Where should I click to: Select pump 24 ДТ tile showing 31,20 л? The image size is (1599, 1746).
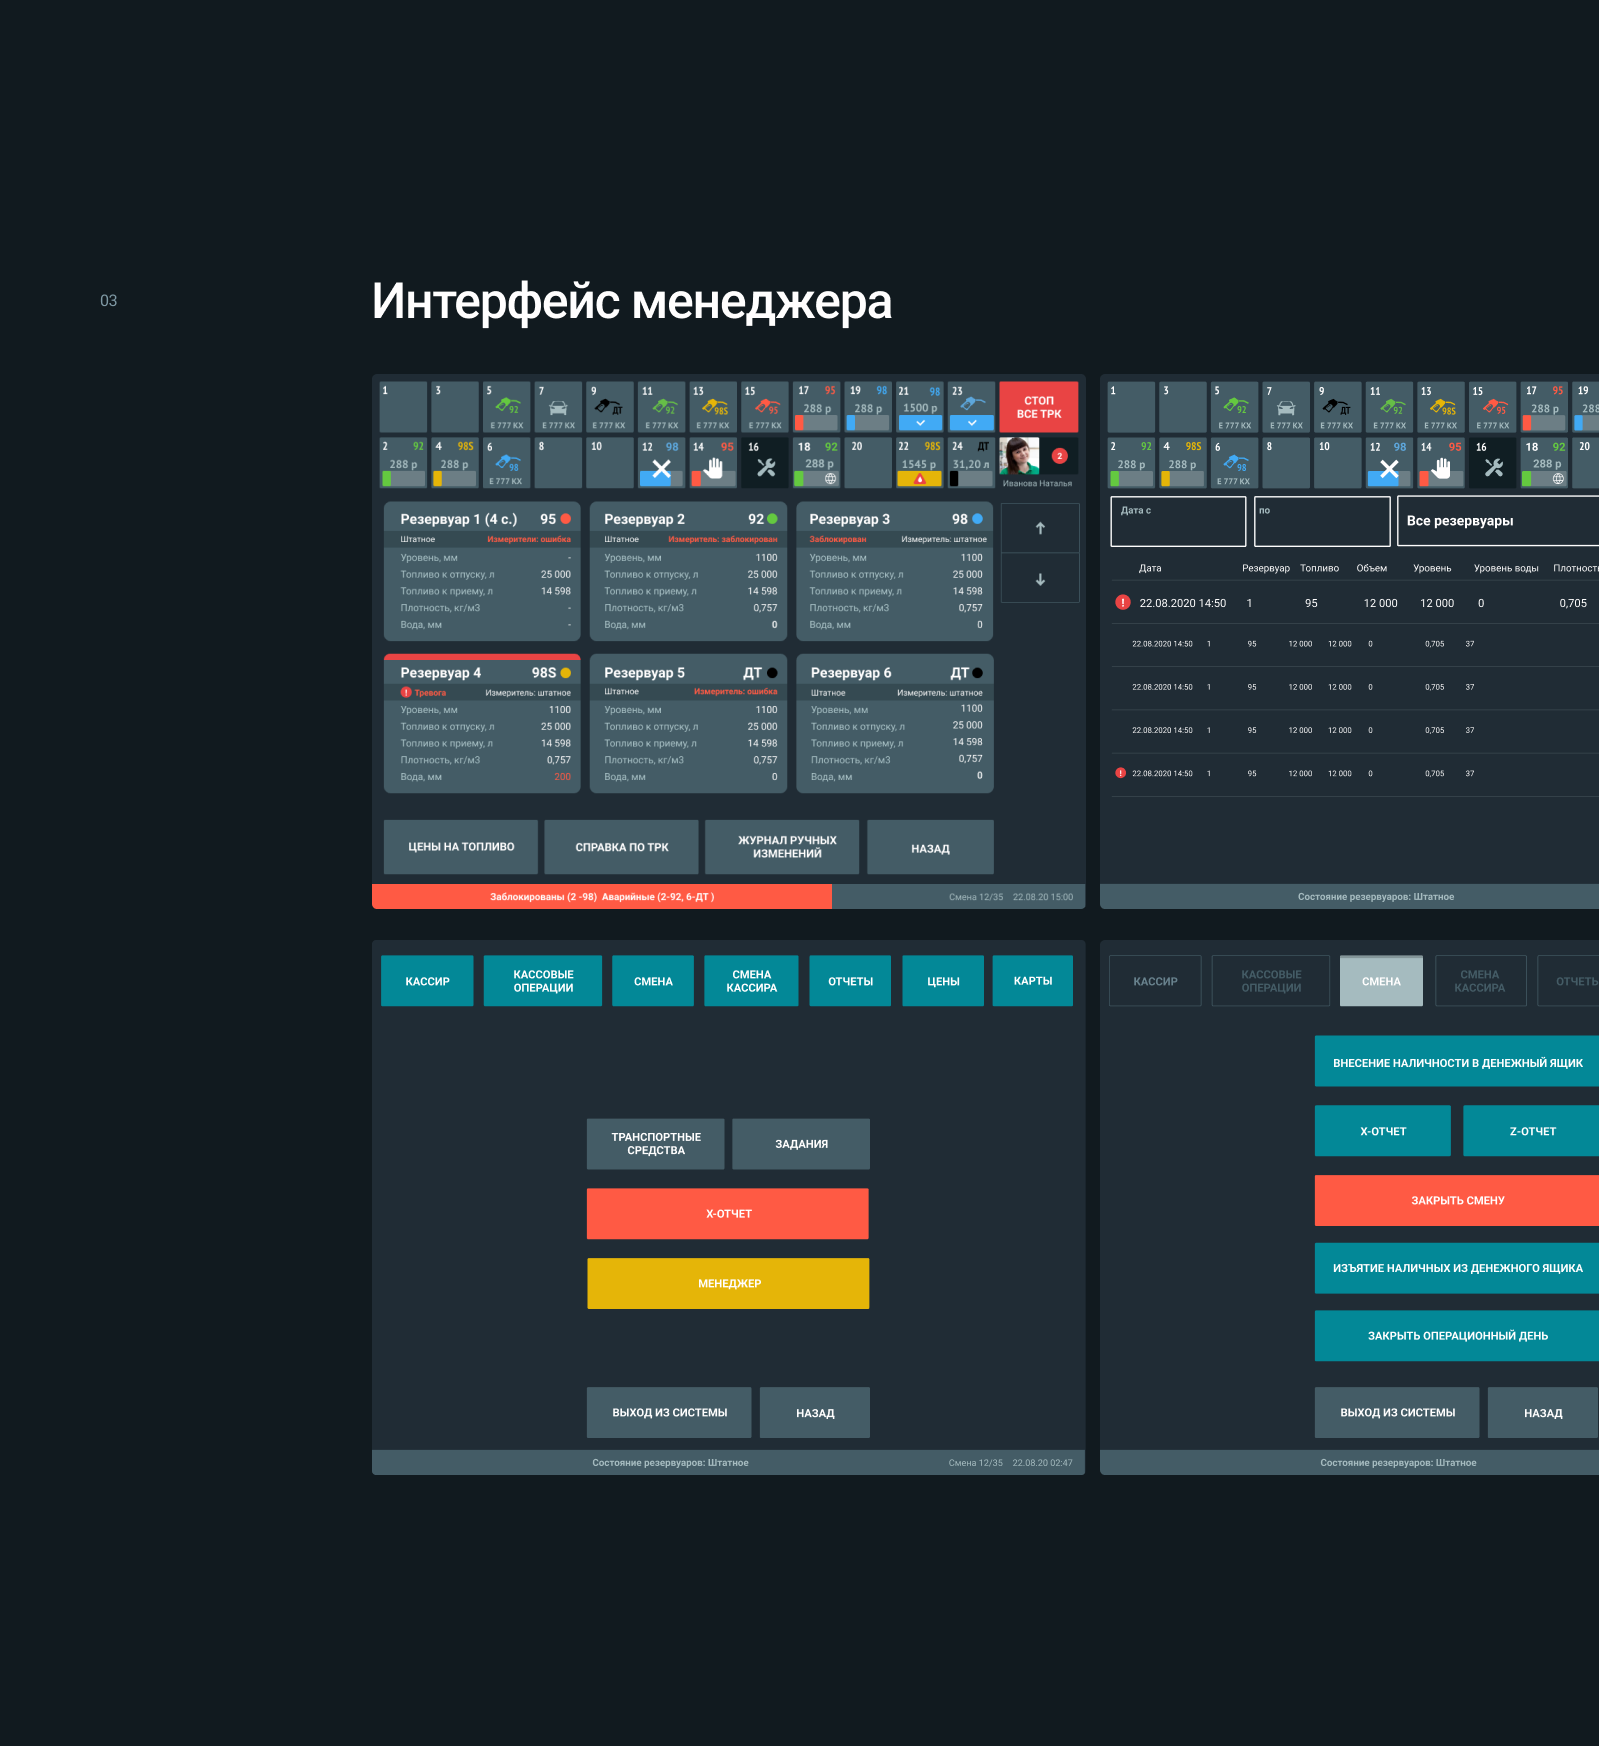pos(969,462)
